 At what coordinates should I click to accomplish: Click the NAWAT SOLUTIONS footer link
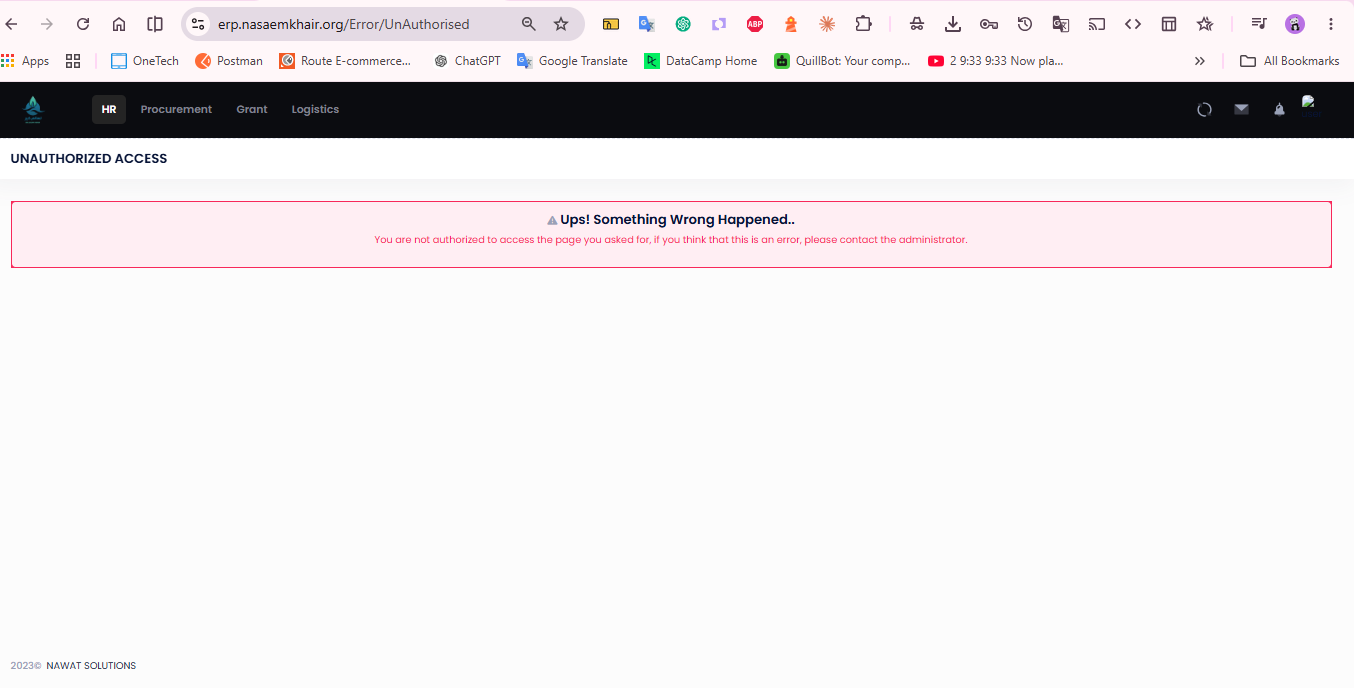pos(91,666)
